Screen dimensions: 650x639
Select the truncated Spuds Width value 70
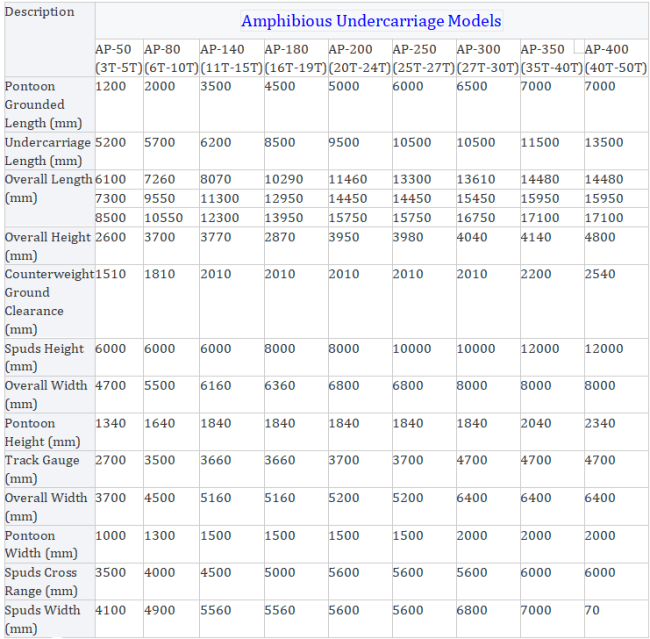(592, 610)
